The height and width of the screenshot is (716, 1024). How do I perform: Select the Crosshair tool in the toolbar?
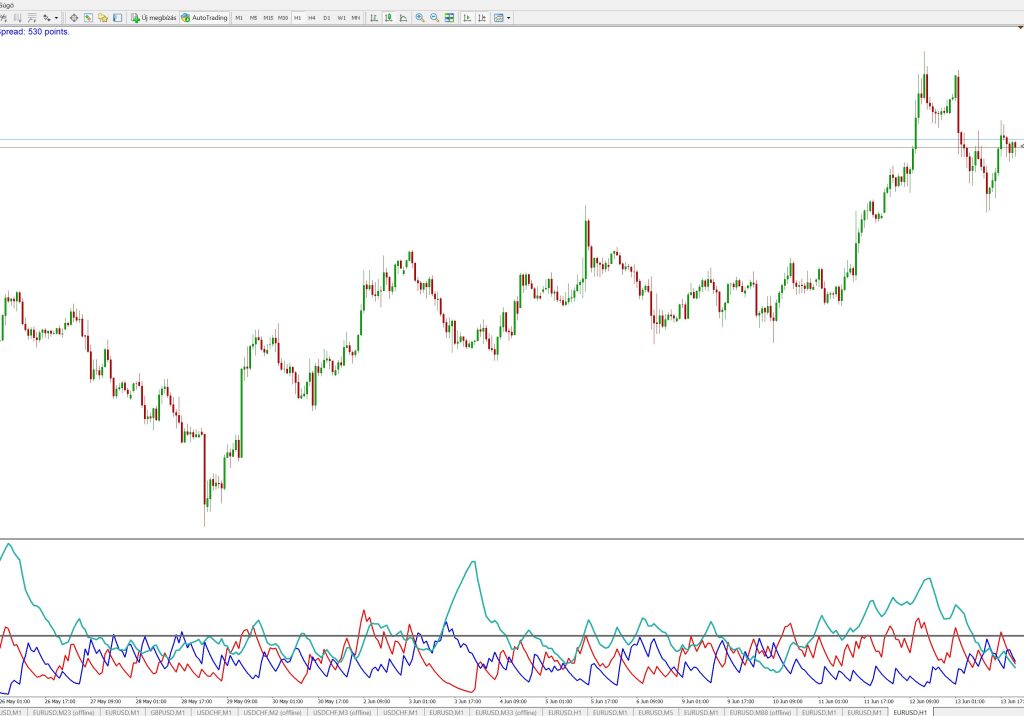(x=74, y=18)
